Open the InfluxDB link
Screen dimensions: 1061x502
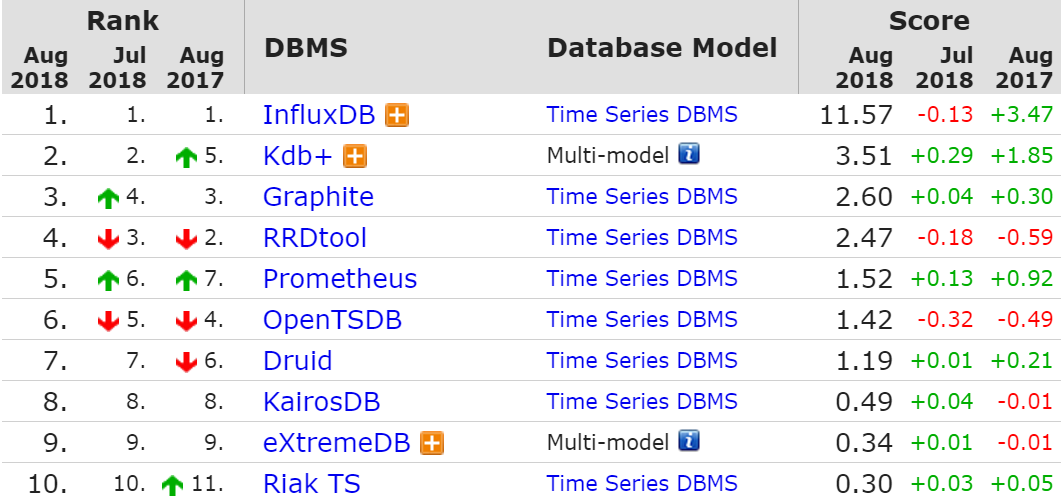318,115
